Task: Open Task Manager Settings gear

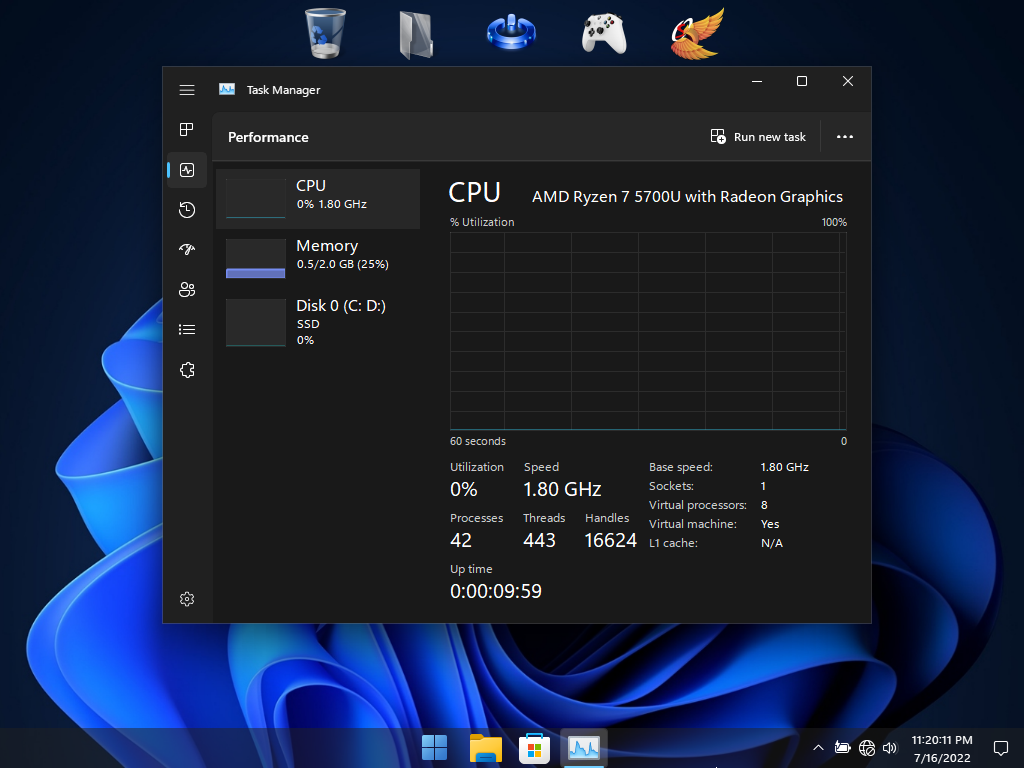Action: (x=187, y=599)
